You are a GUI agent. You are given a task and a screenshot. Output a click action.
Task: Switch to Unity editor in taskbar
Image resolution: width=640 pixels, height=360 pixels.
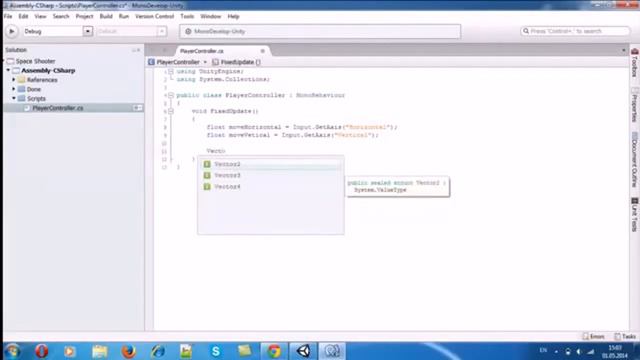(303, 351)
